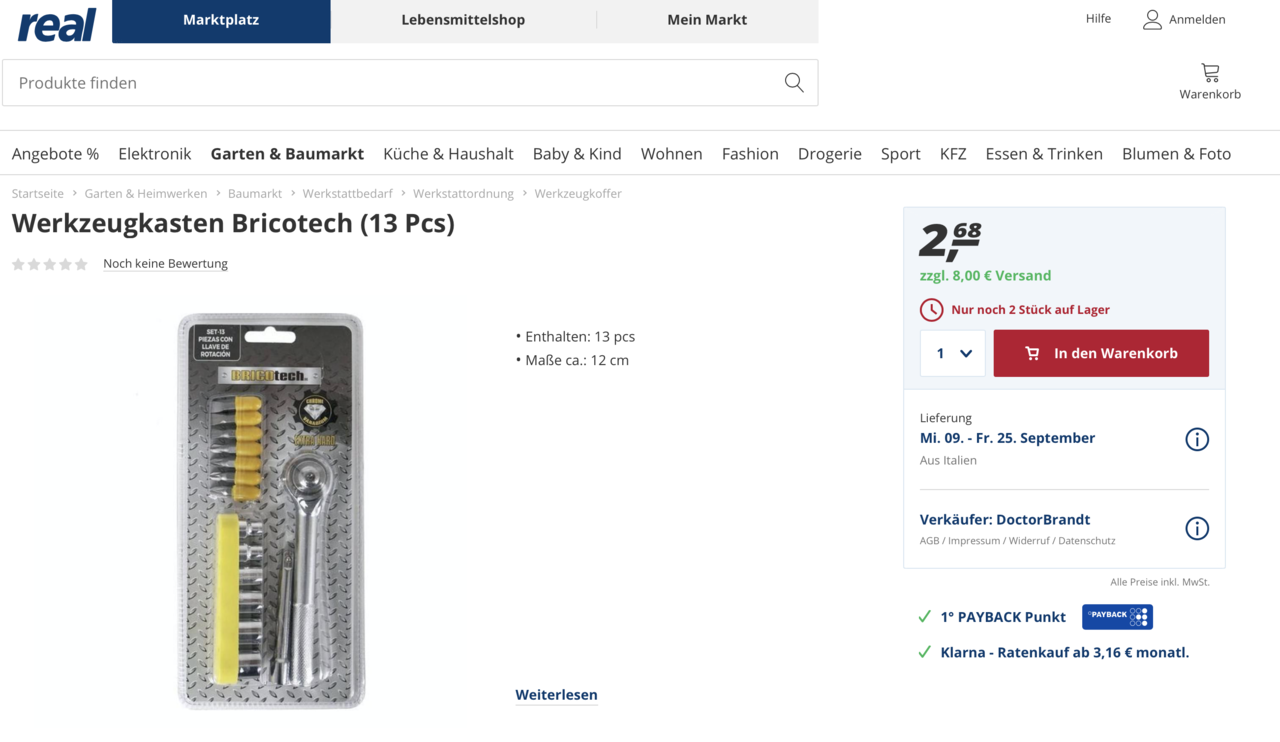Click the search magnifier icon
This screenshot has height=742, width=1280.
pos(794,83)
